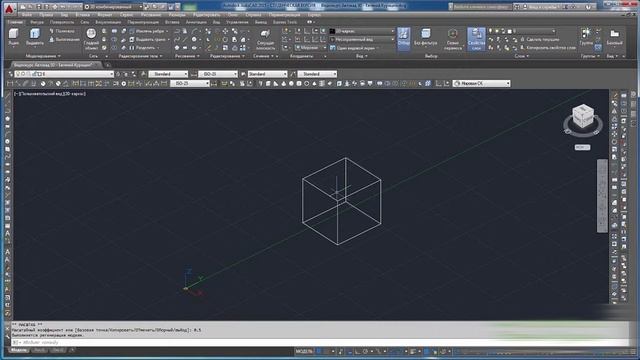Click black color swatch beside 2D каркас
640x360 pixels.
point(332,31)
